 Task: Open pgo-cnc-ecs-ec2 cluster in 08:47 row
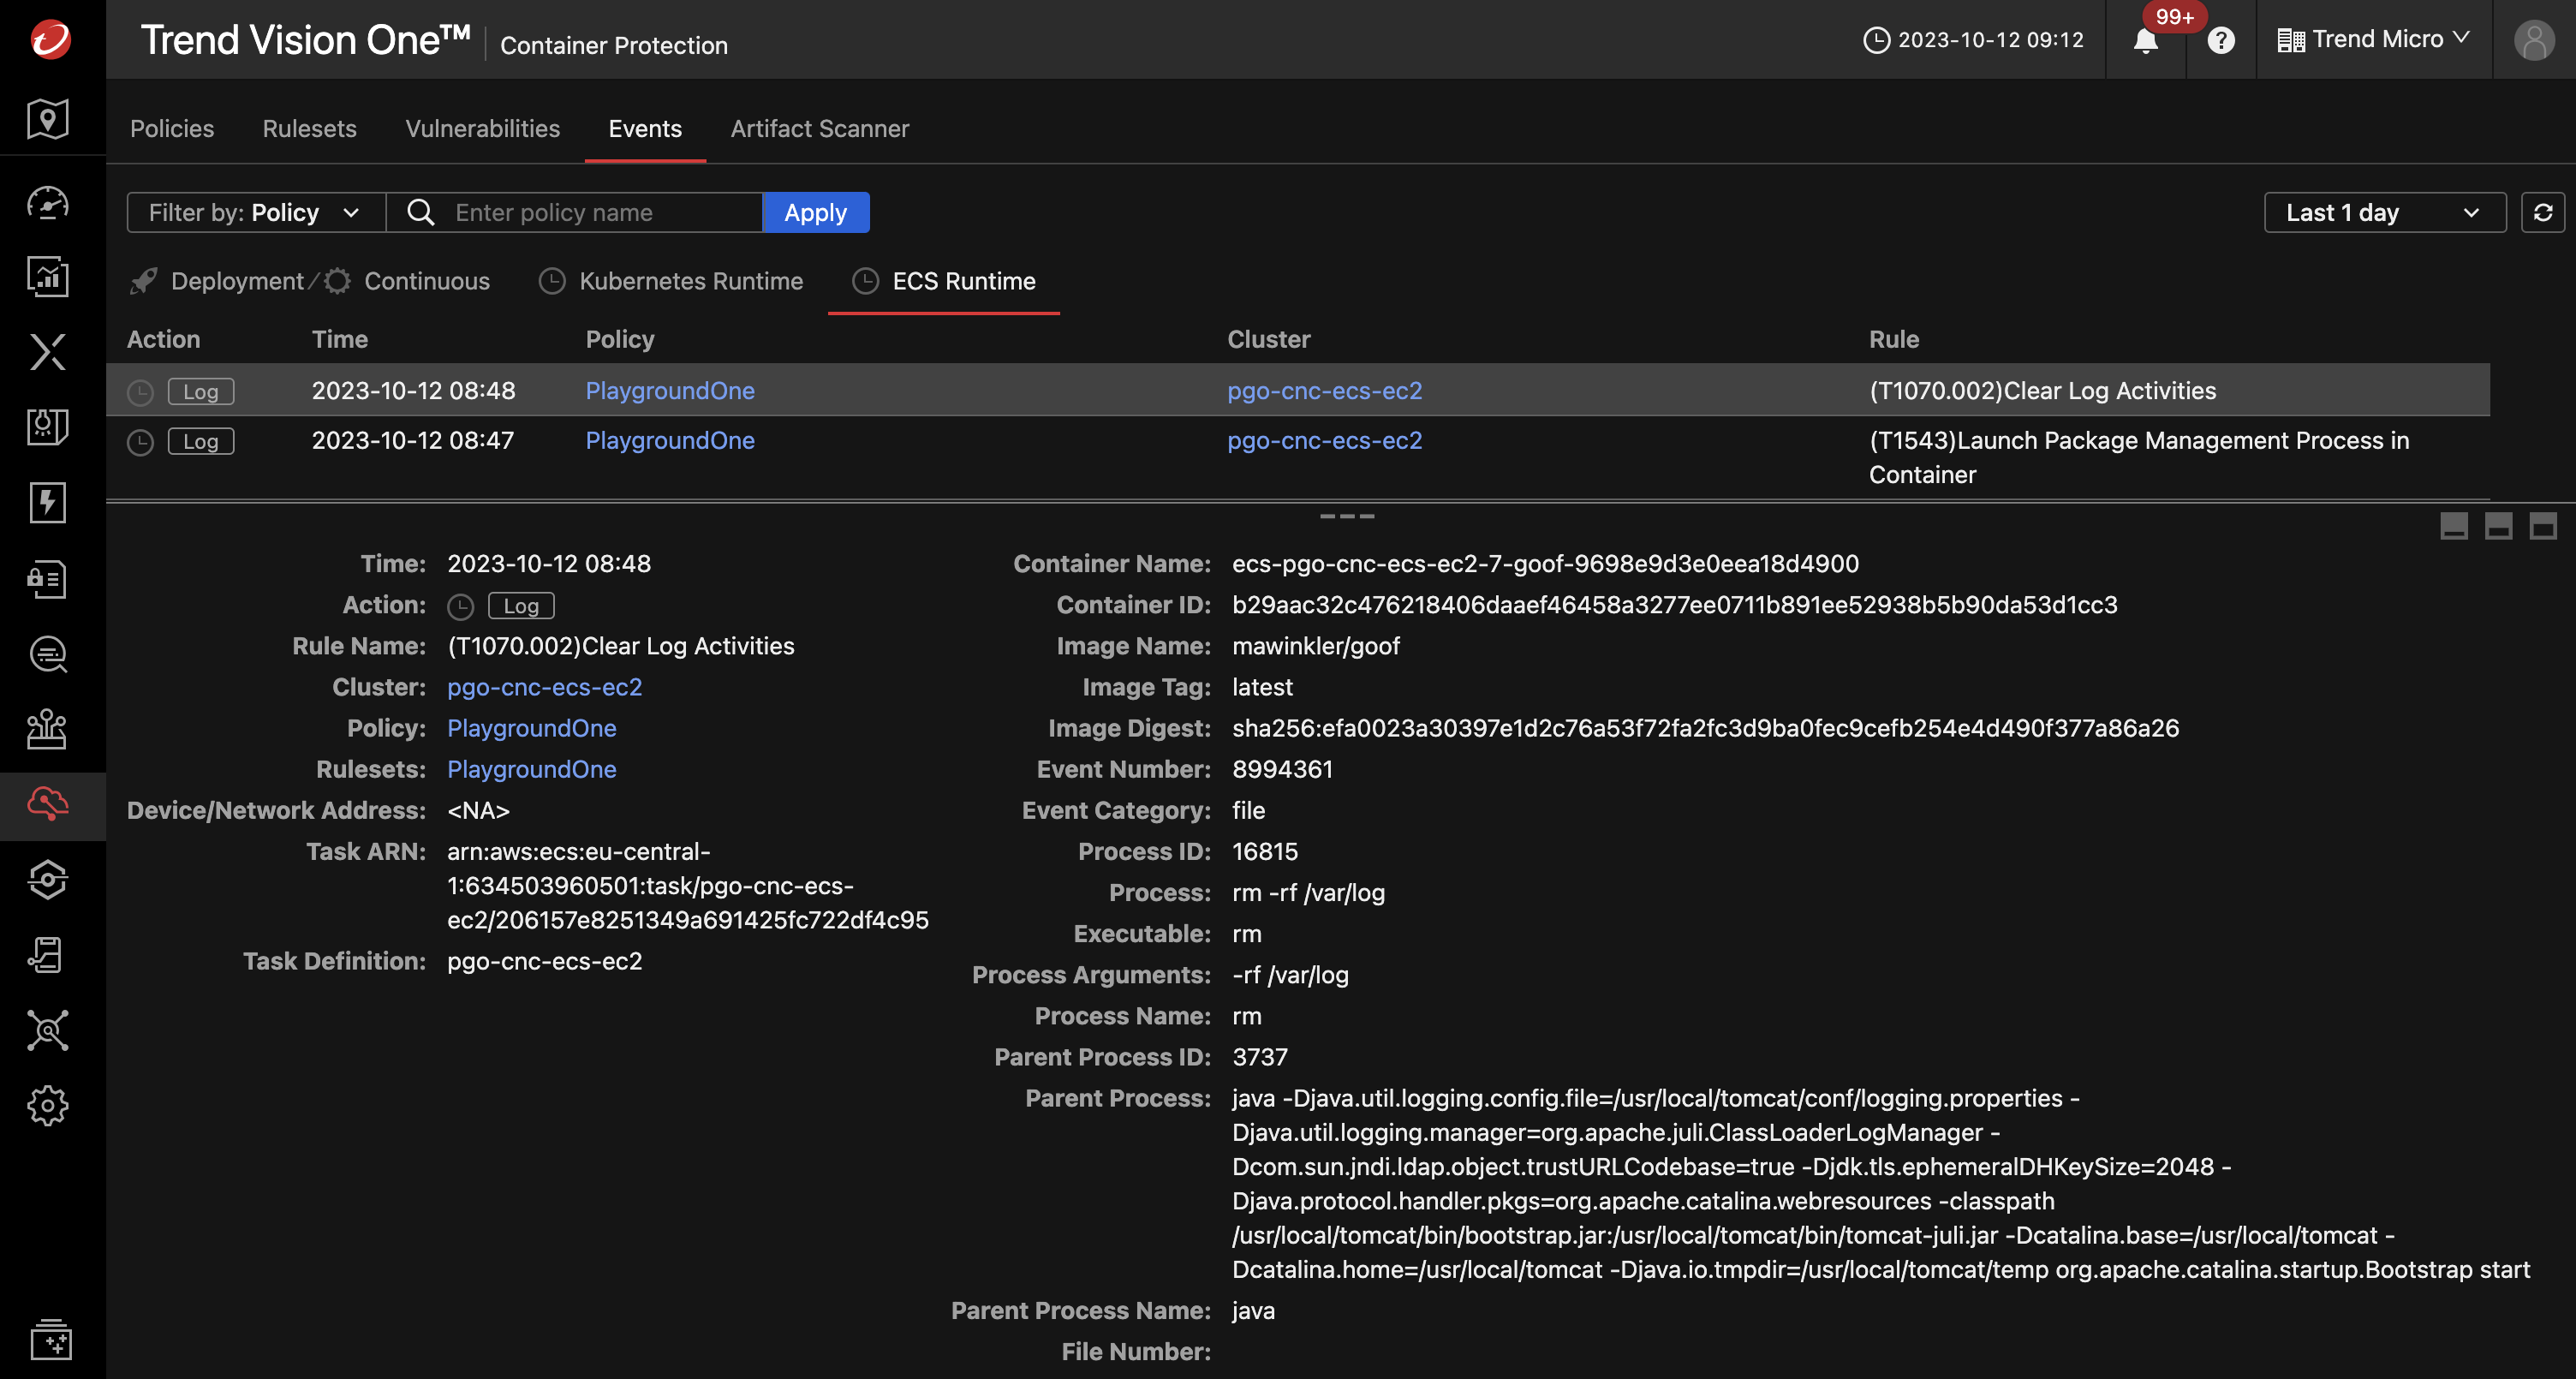(x=1324, y=440)
